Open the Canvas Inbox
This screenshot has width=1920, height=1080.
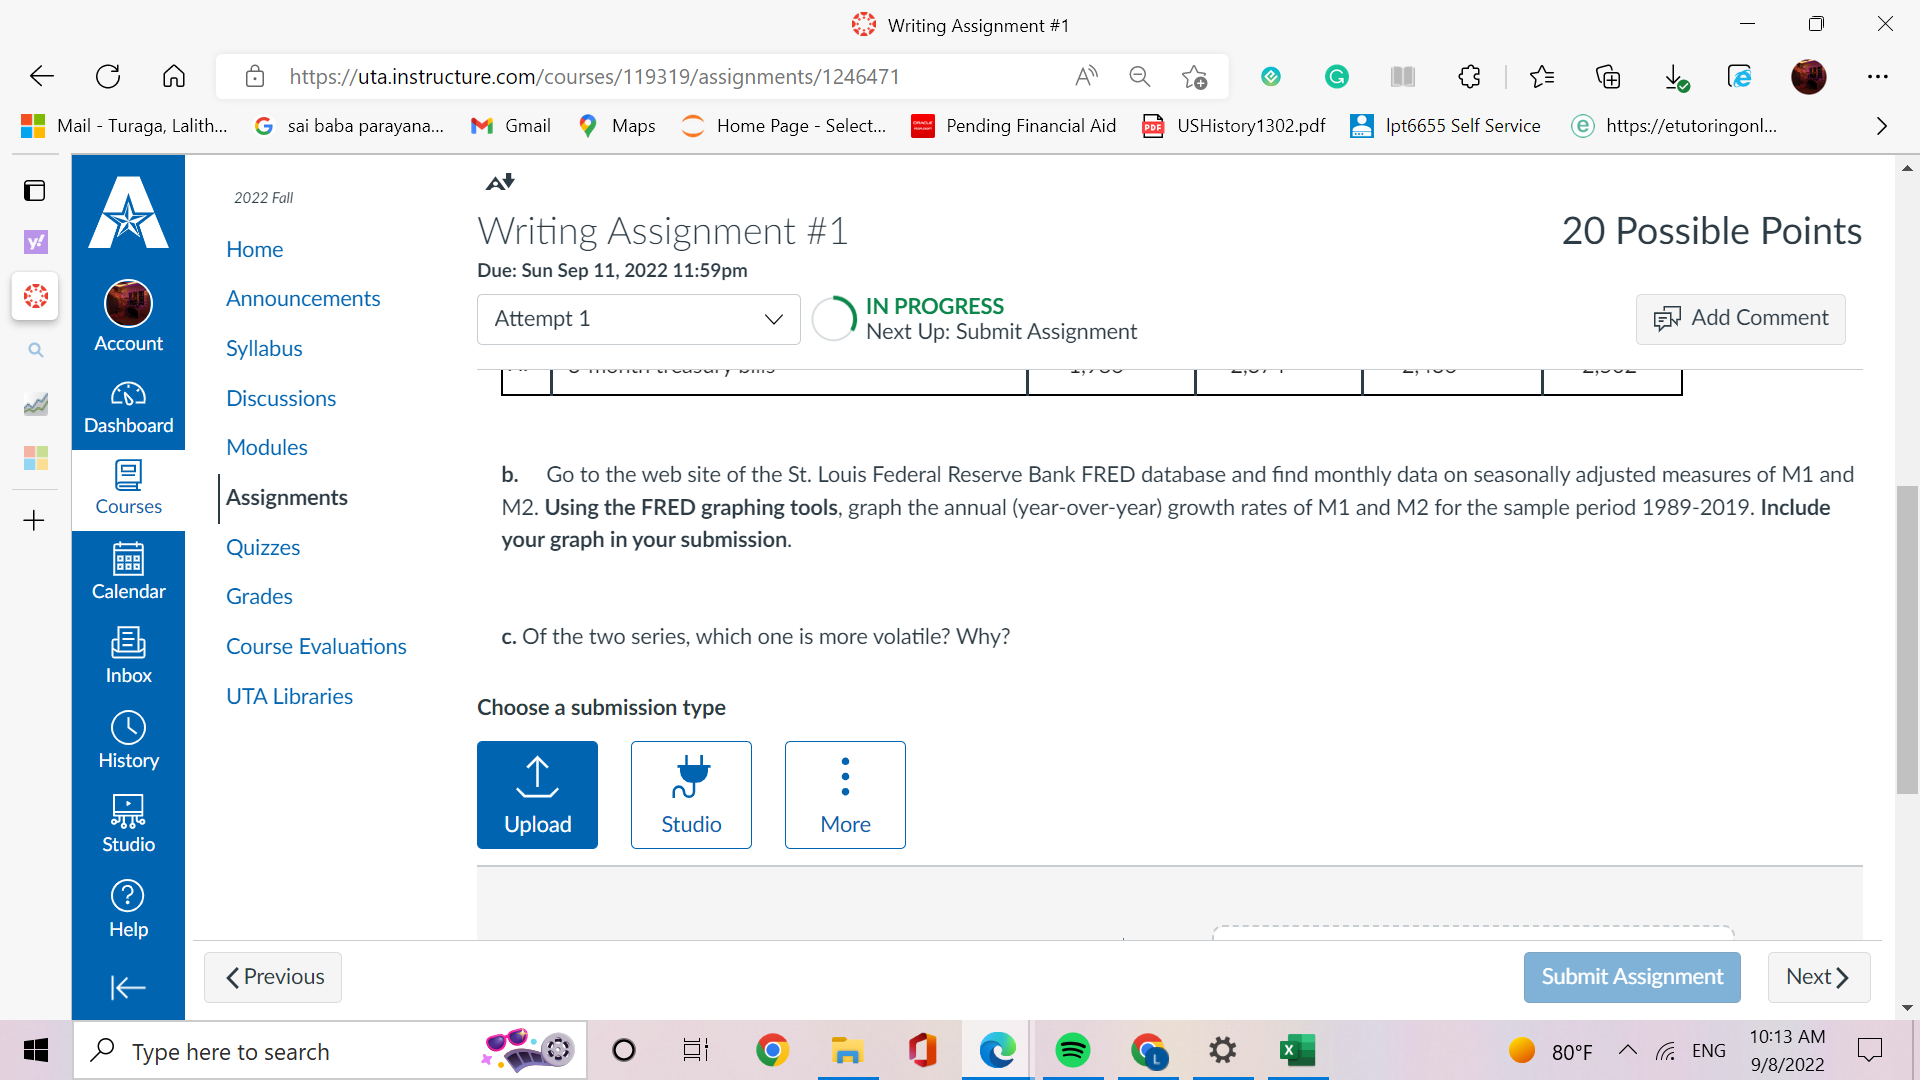pyautogui.click(x=128, y=655)
